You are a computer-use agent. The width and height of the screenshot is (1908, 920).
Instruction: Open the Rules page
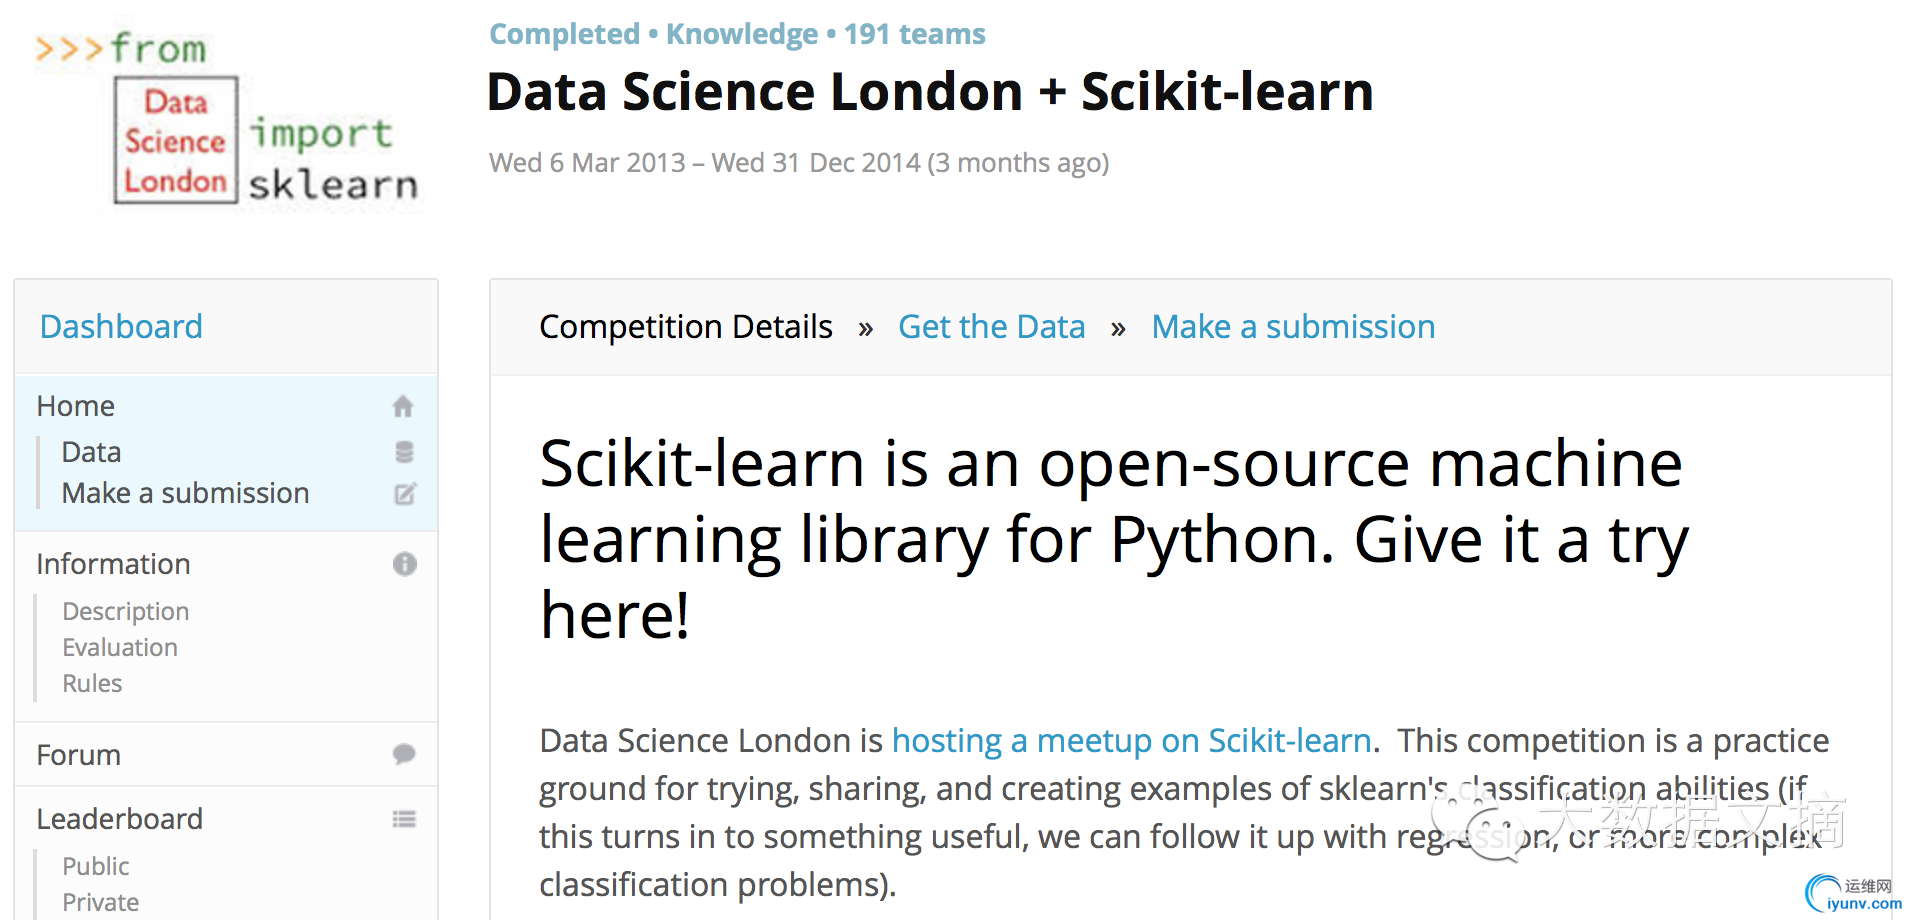coord(92,683)
